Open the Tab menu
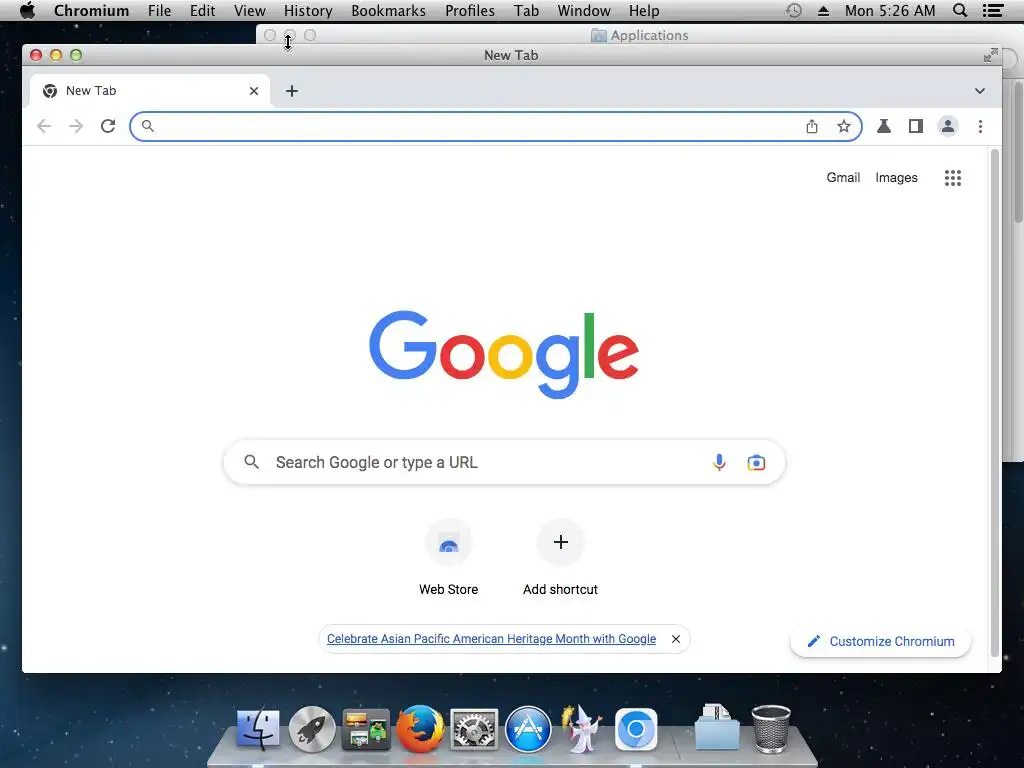This screenshot has width=1024, height=768. pos(526,10)
